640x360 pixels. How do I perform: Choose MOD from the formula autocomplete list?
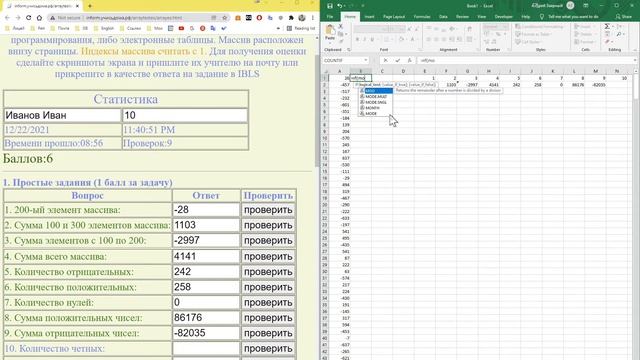pos(376,91)
